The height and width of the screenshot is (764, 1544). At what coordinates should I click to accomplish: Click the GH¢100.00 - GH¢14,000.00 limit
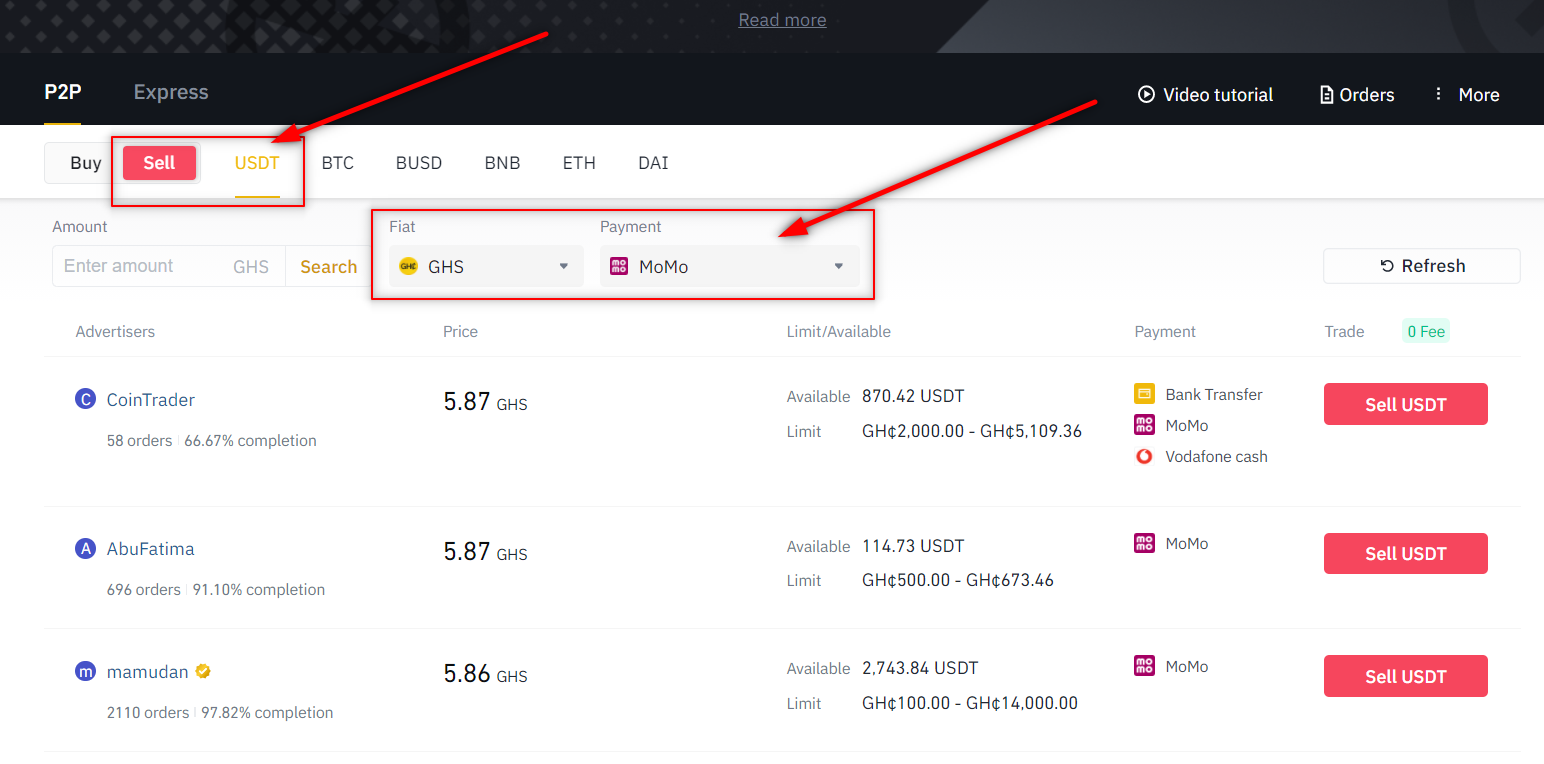point(970,703)
